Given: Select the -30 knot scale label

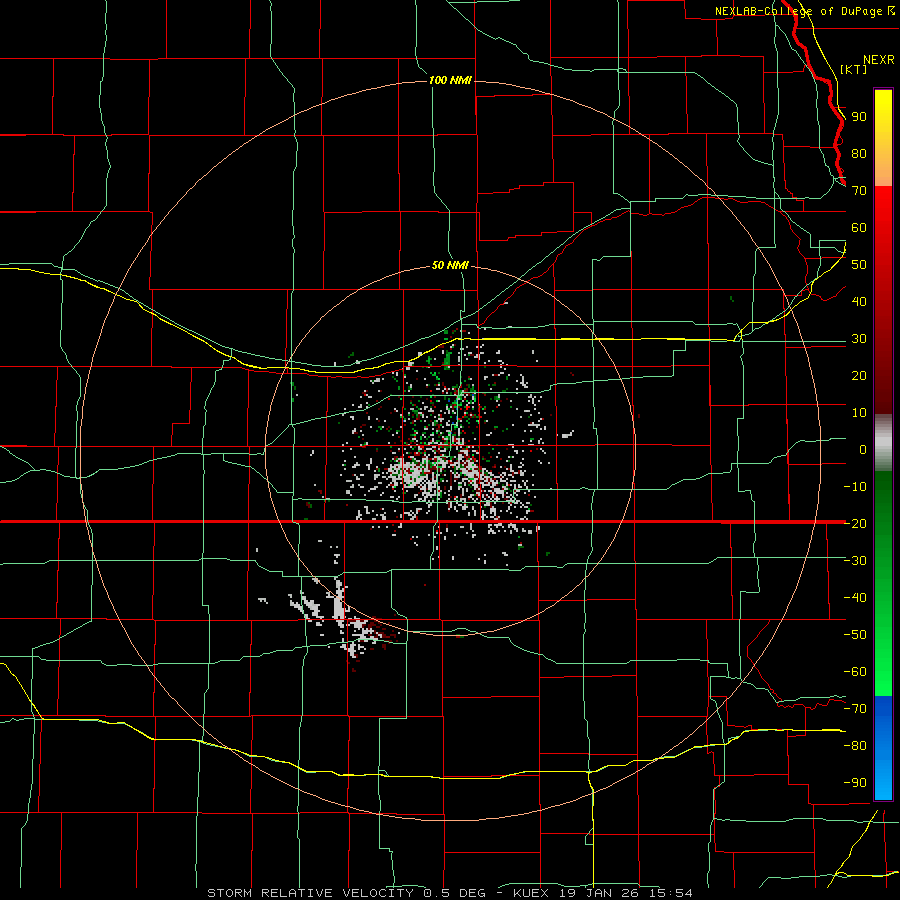Looking at the screenshot, I should [x=855, y=561].
